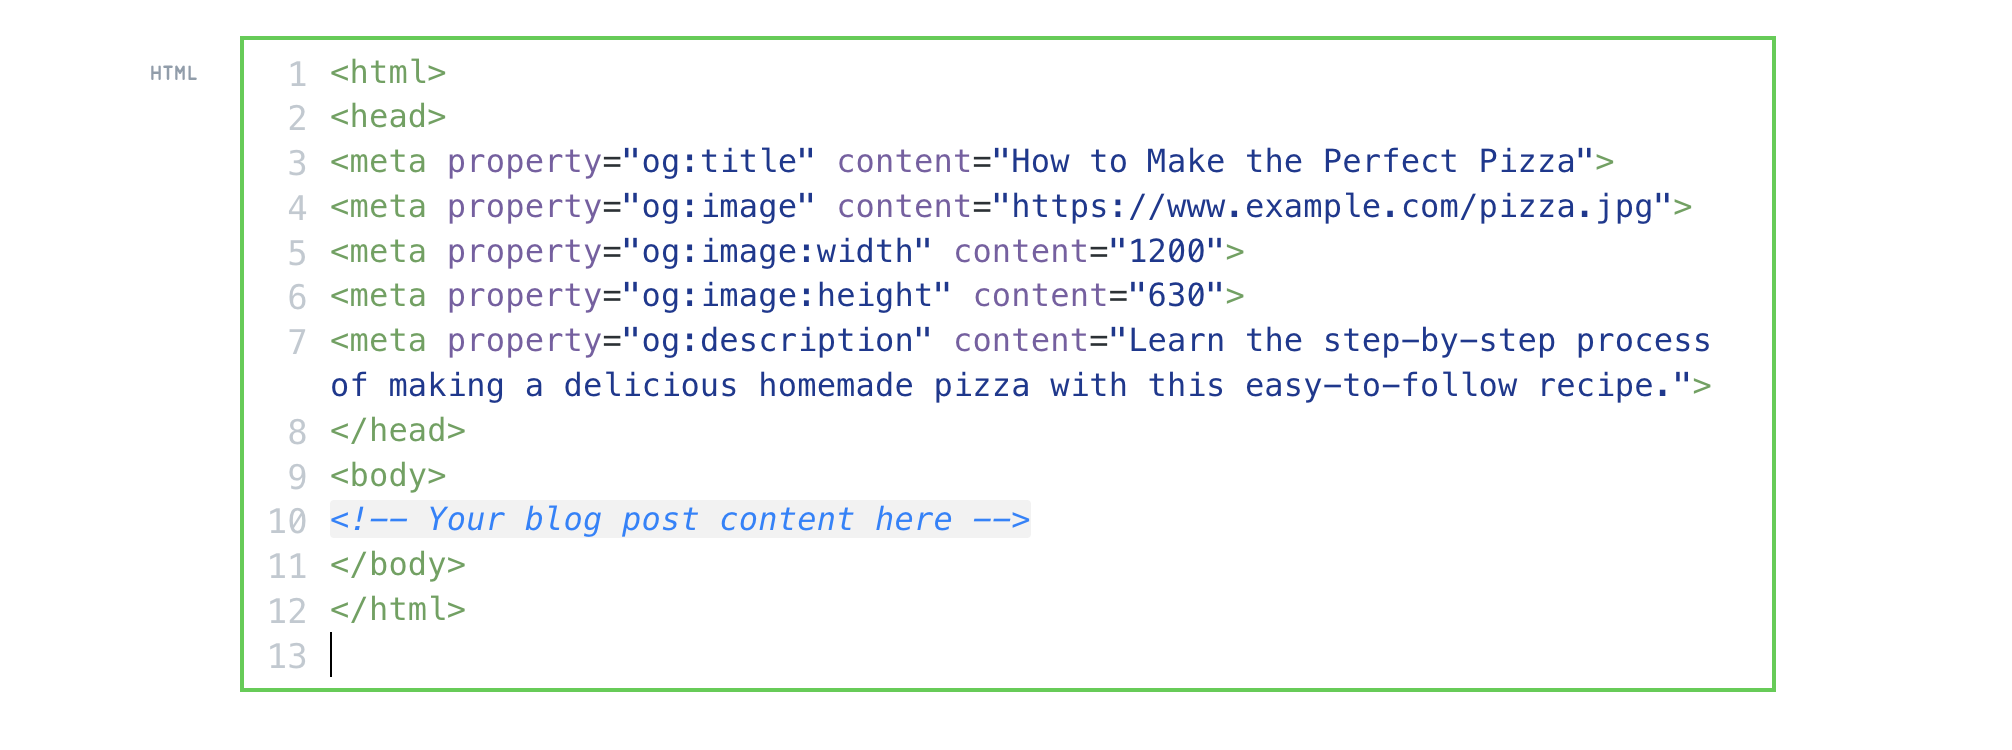Click the og:title property value

(719, 162)
